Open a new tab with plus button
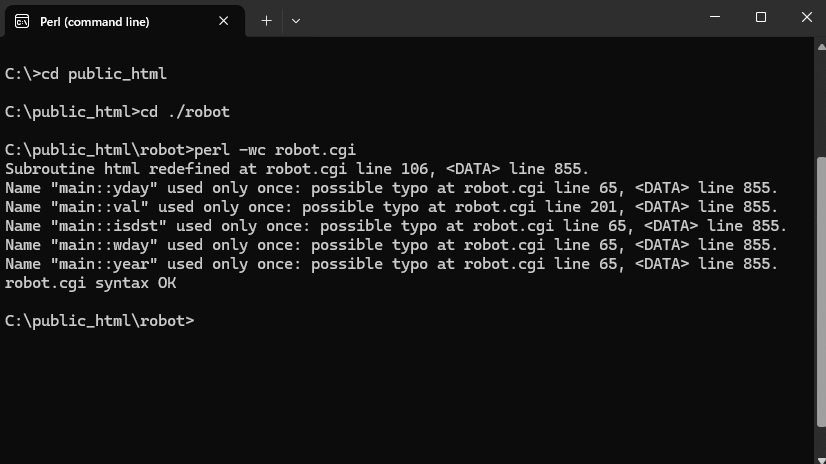The width and height of the screenshot is (826, 464). coord(266,20)
